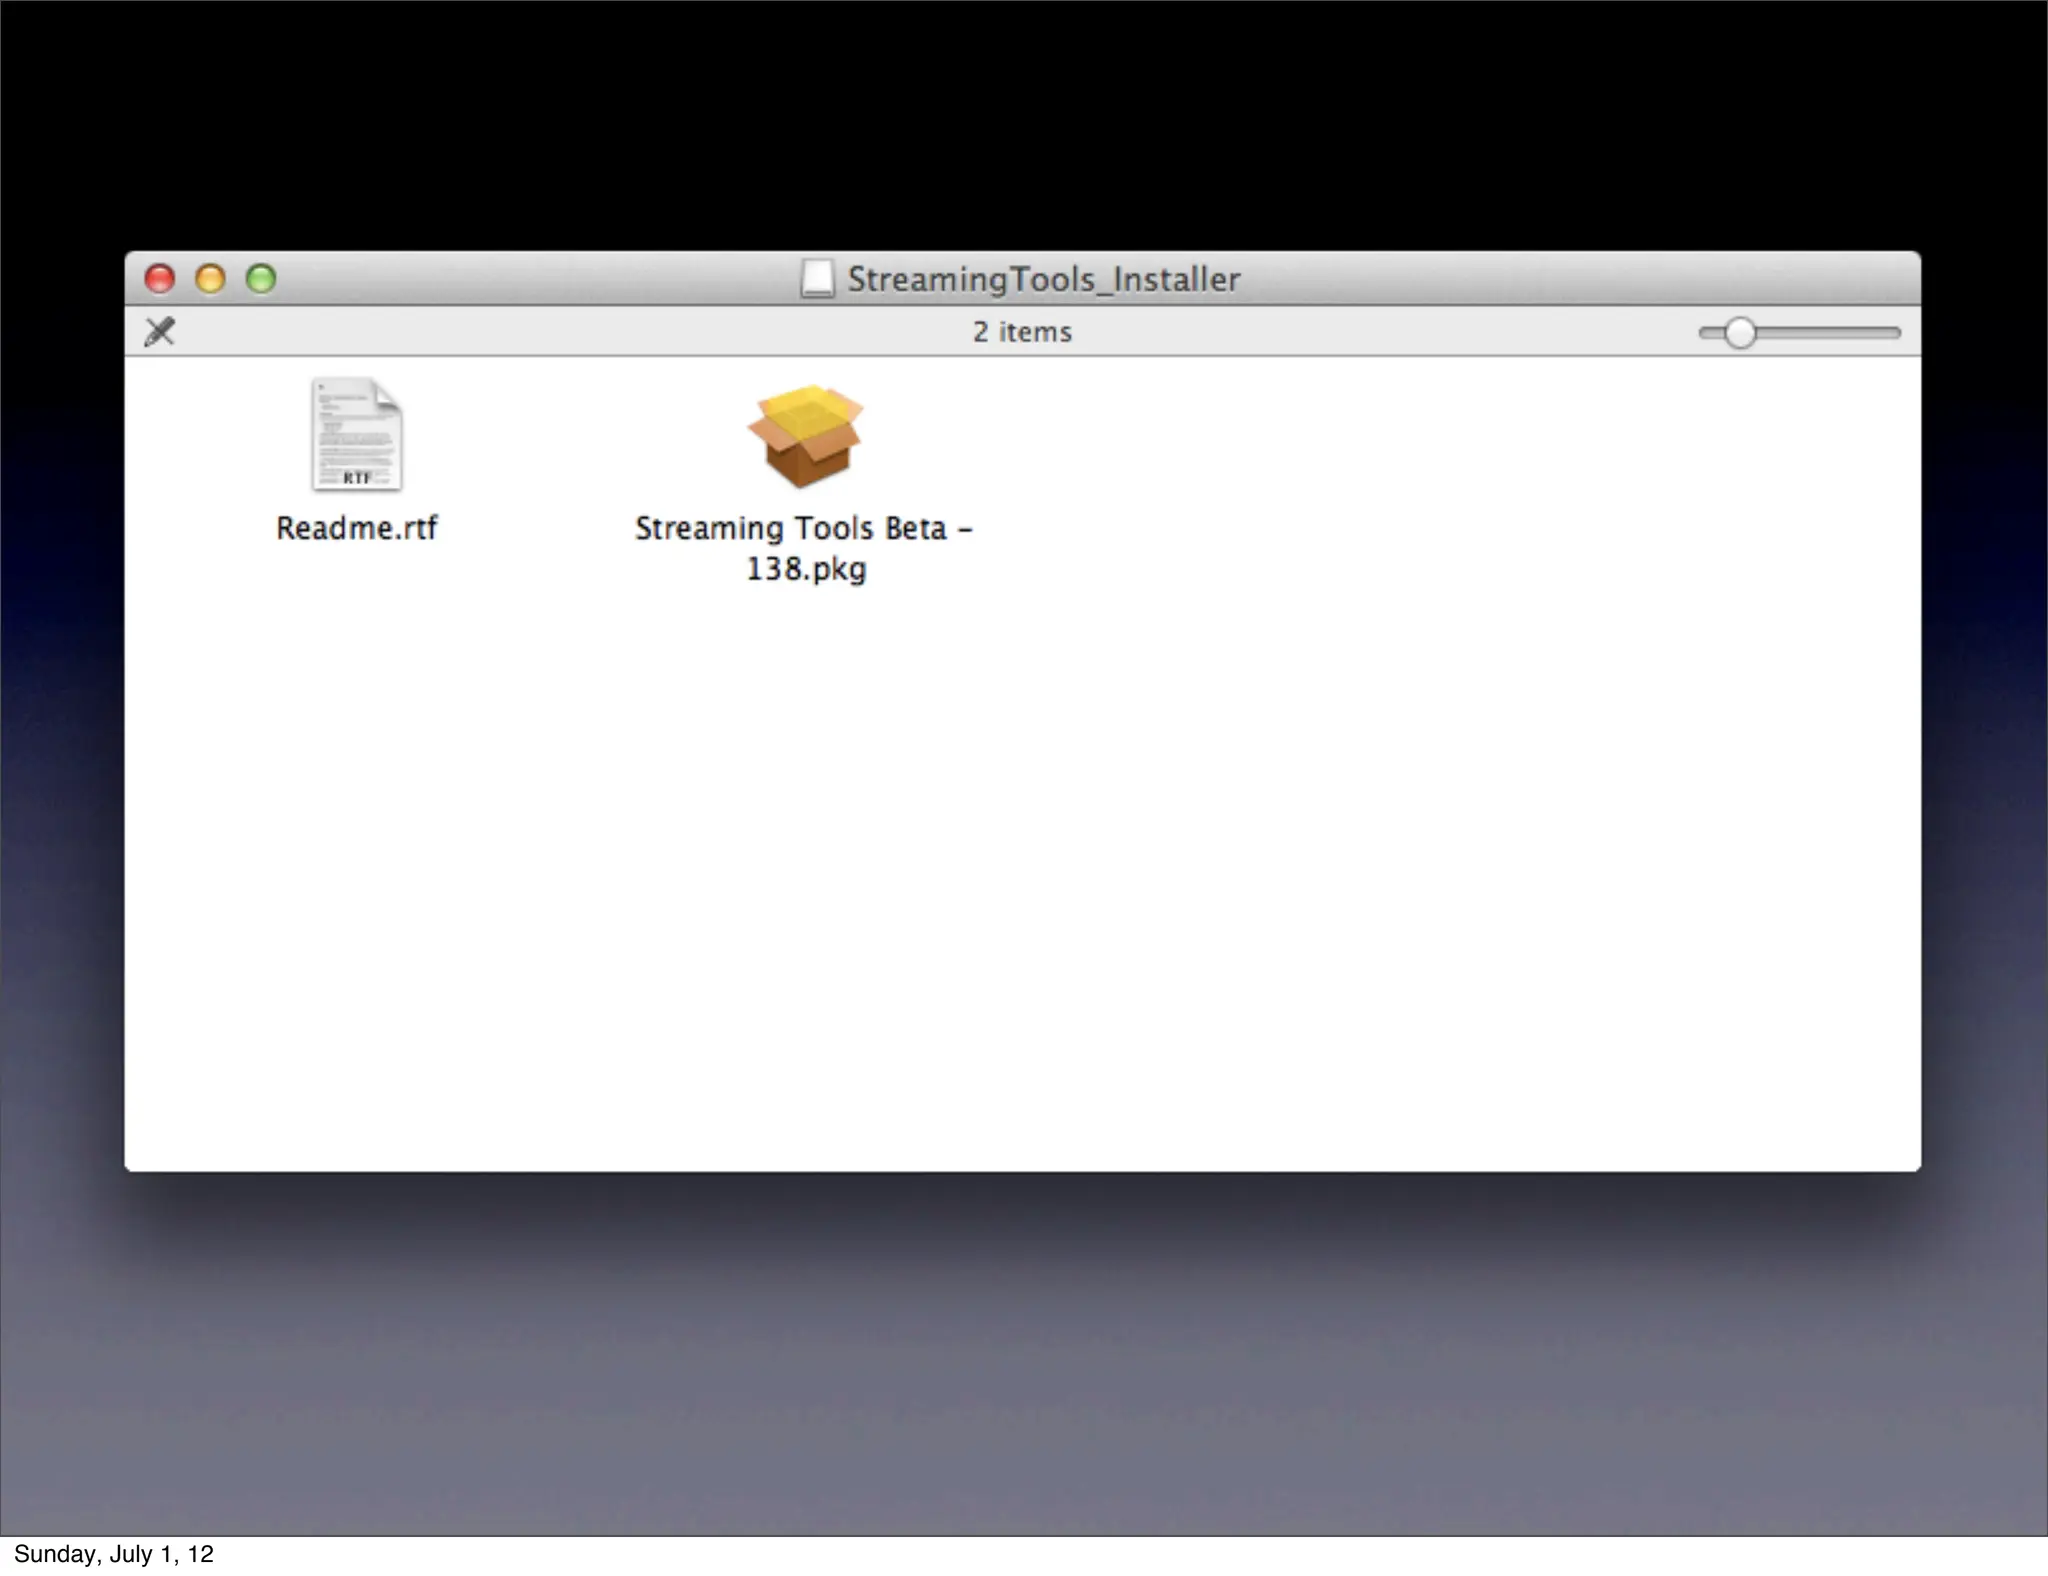Zoom the window with the green button
Viewport: 2048px width, 1576px height.
[261, 278]
